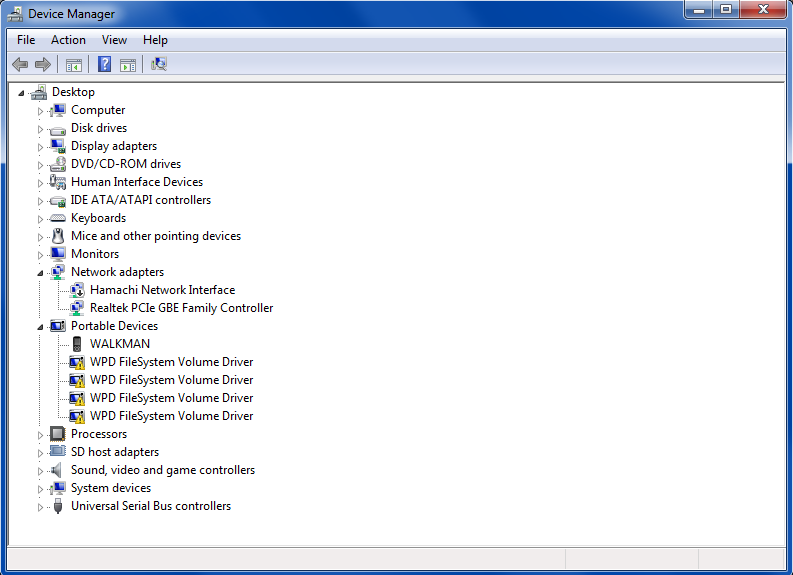Click the Back arrow in toolbar
The image size is (793, 575).
(20, 65)
